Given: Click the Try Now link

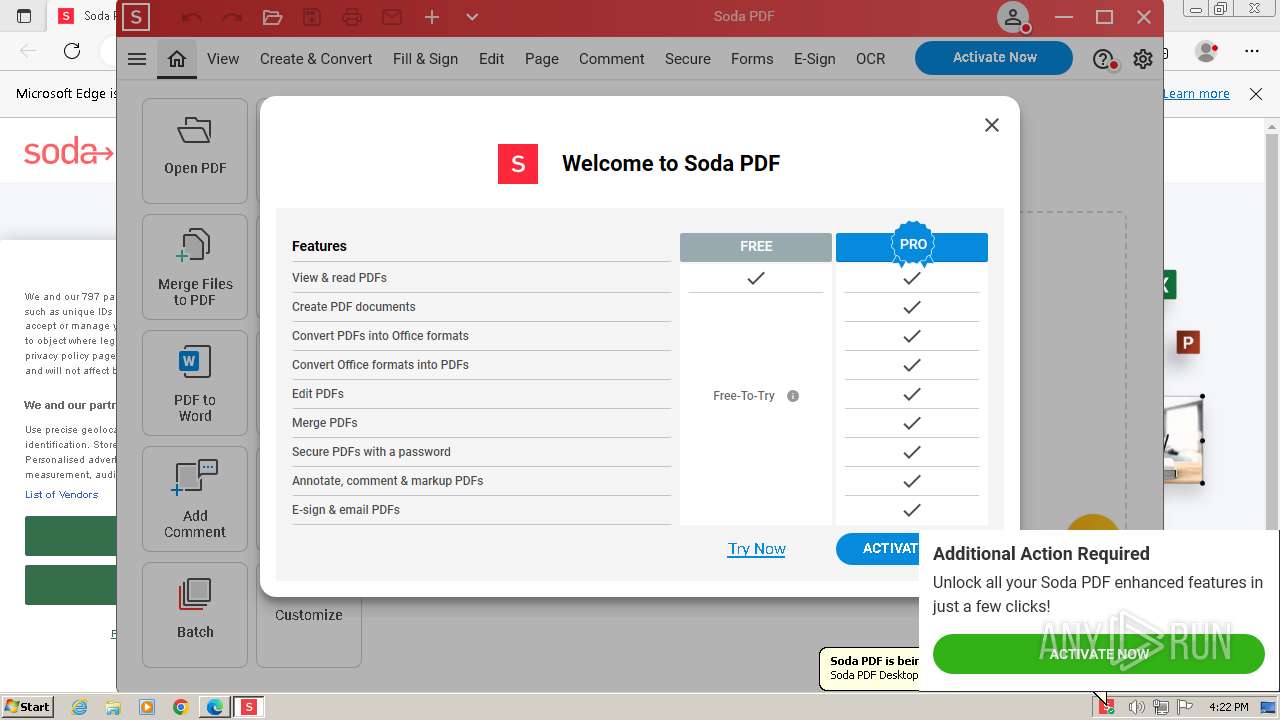Looking at the screenshot, I should click(x=756, y=549).
